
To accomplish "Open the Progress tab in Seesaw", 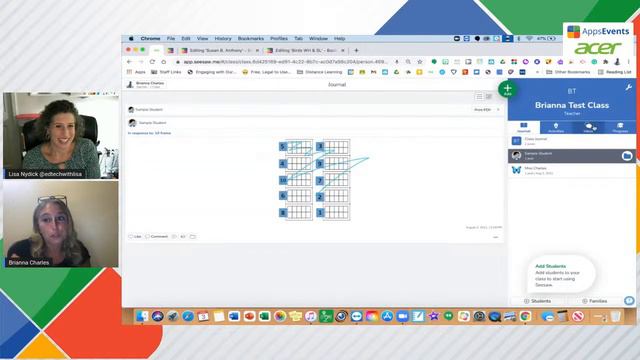I will (620, 127).
